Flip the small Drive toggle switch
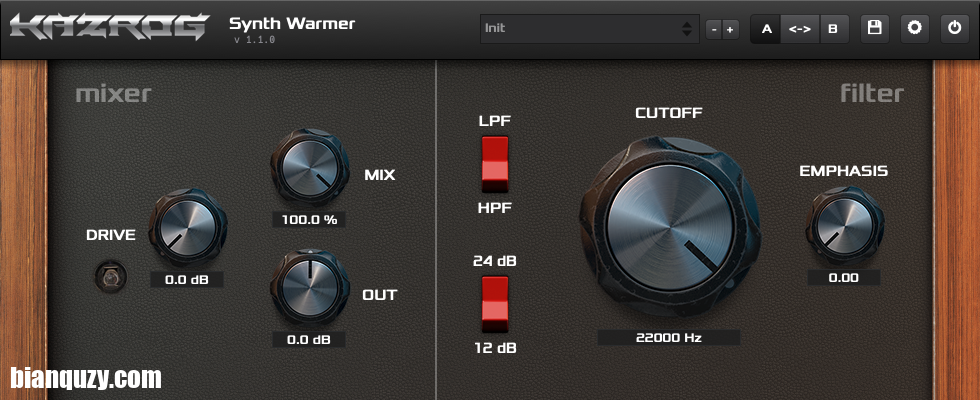This screenshot has height=400, width=980. 111,276
